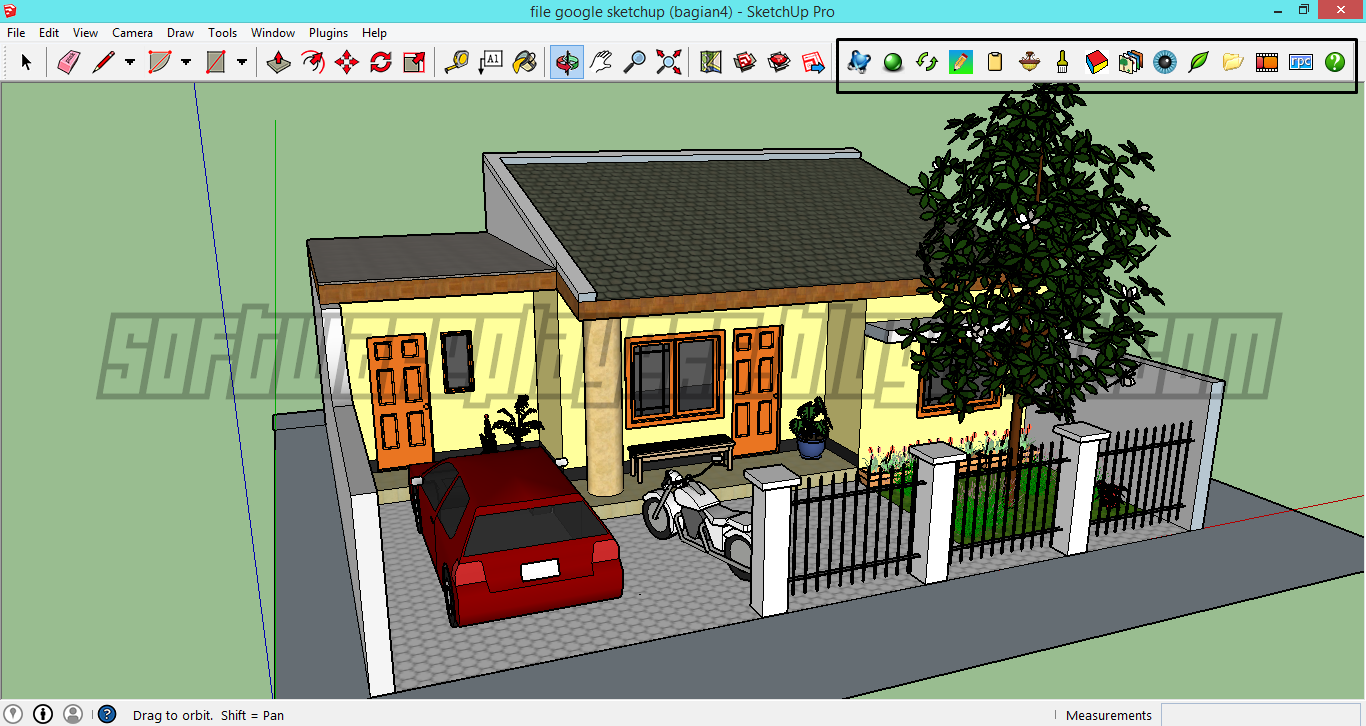The image size is (1366, 726).
Task: Open the Tools menu
Action: (x=223, y=33)
